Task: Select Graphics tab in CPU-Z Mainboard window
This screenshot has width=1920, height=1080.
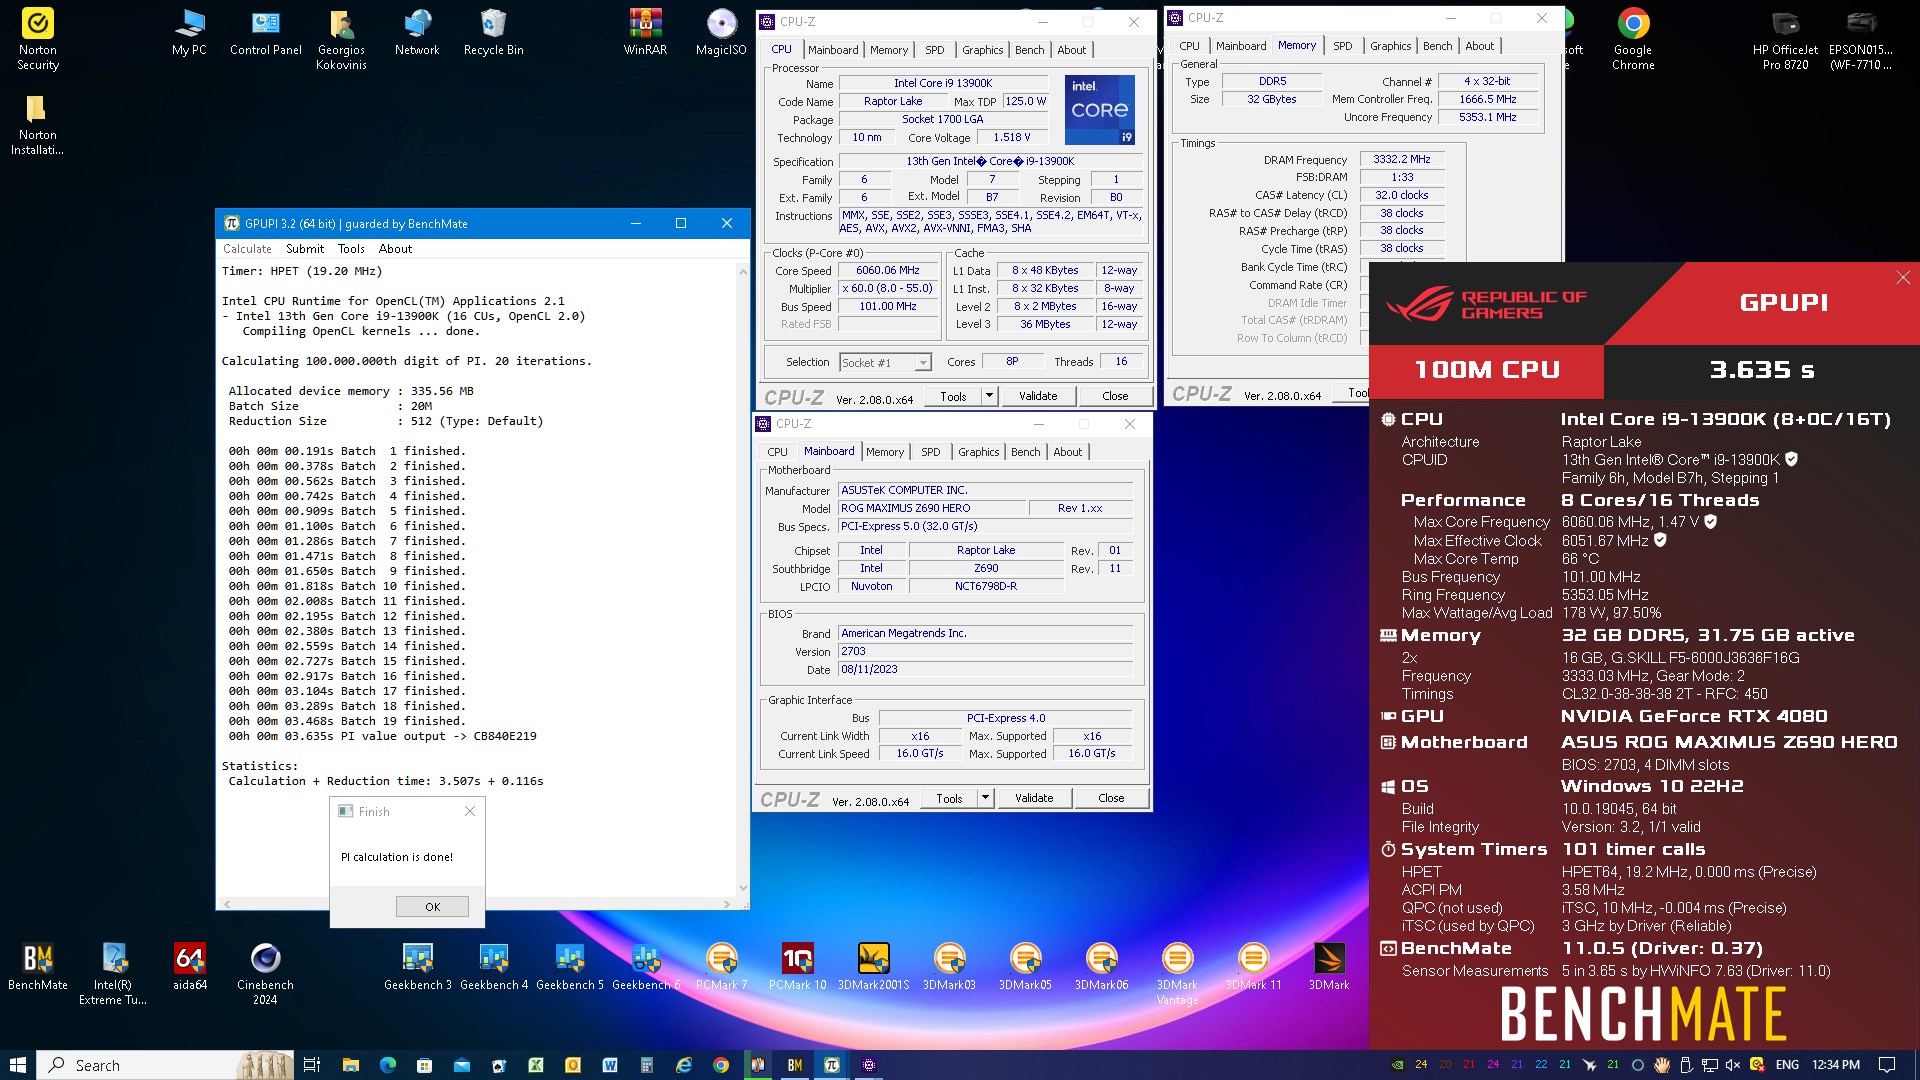Action: [x=978, y=452]
